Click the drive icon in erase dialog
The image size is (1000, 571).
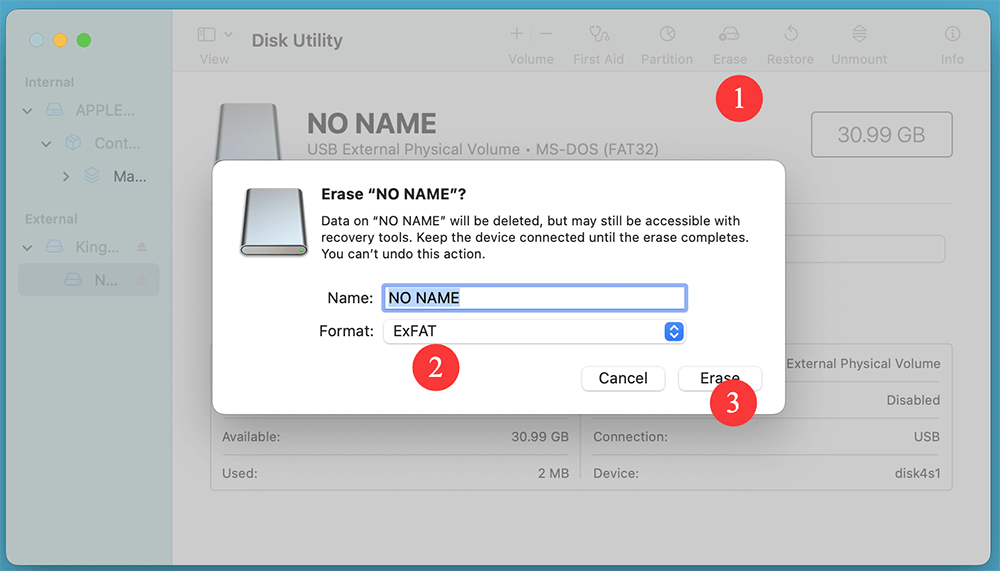tap(274, 222)
